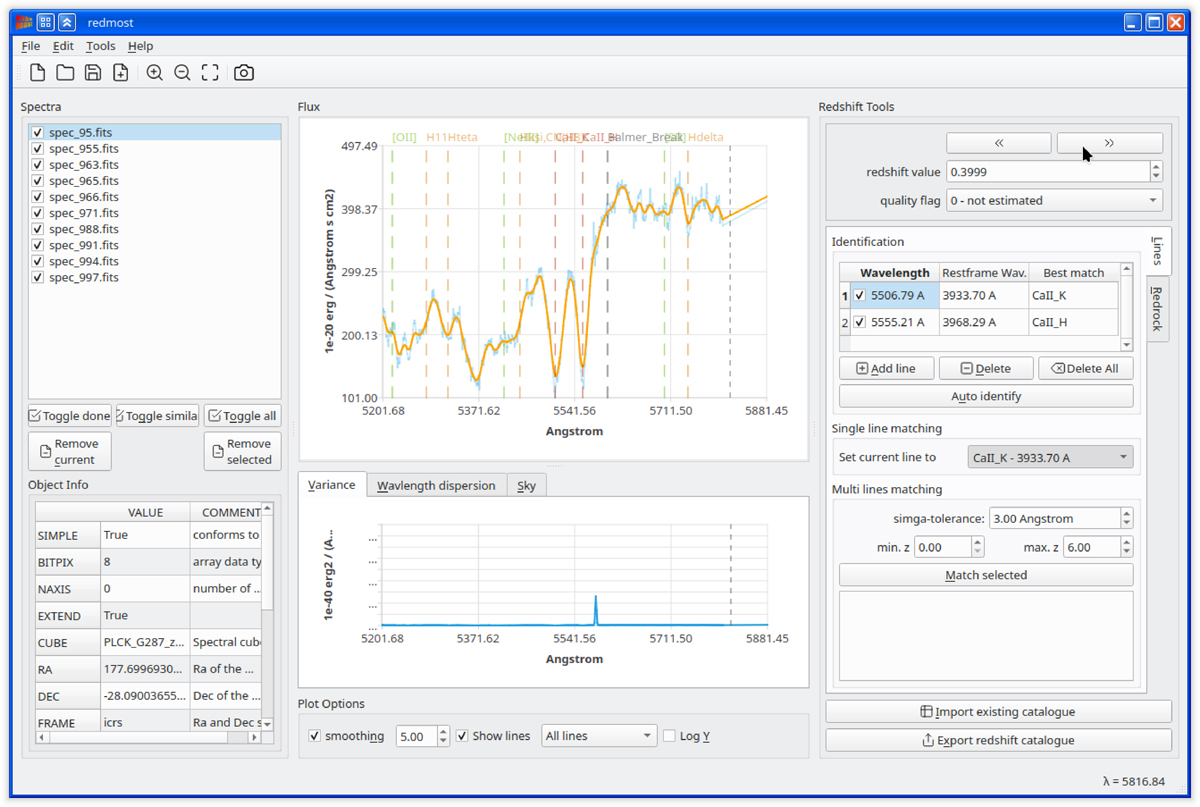Take a screenshot with the camera icon
The width and height of the screenshot is (1200, 807).
coord(244,73)
